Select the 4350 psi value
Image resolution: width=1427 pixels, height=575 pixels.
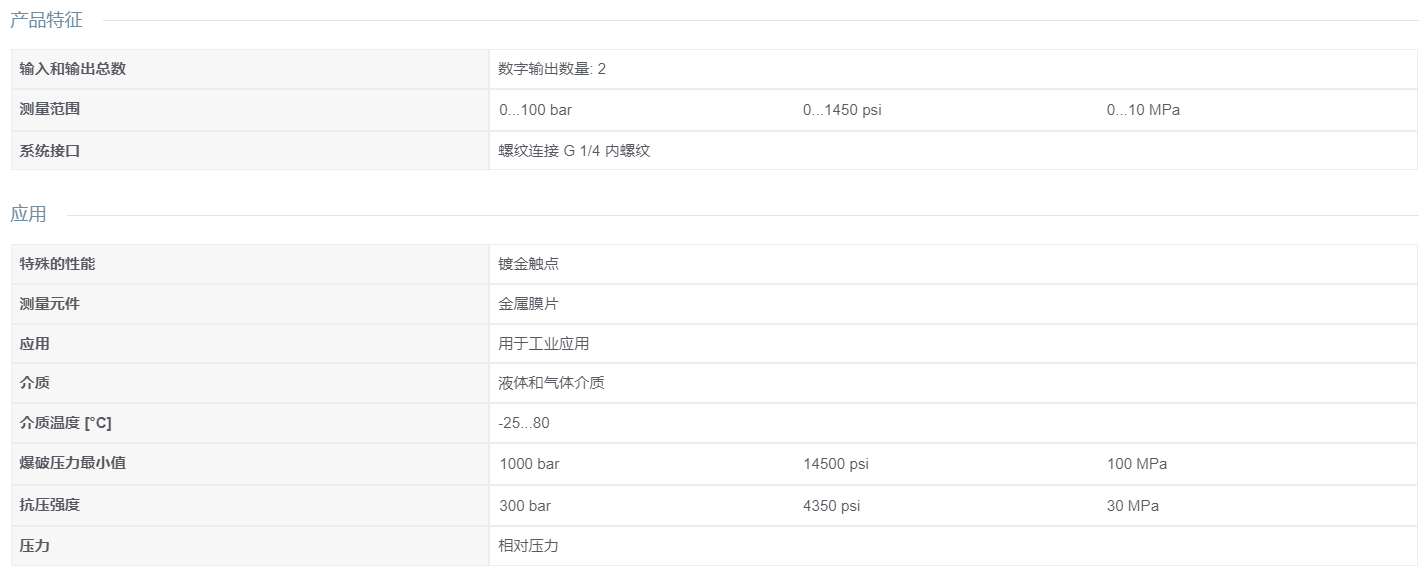[x=832, y=506]
